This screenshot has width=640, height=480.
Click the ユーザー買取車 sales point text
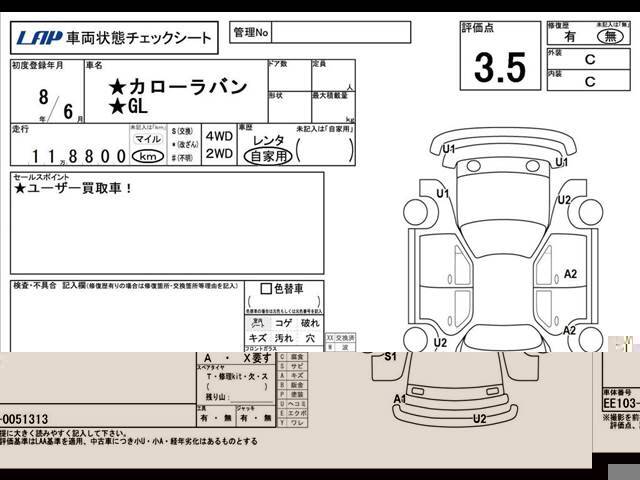tap(73, 188)
